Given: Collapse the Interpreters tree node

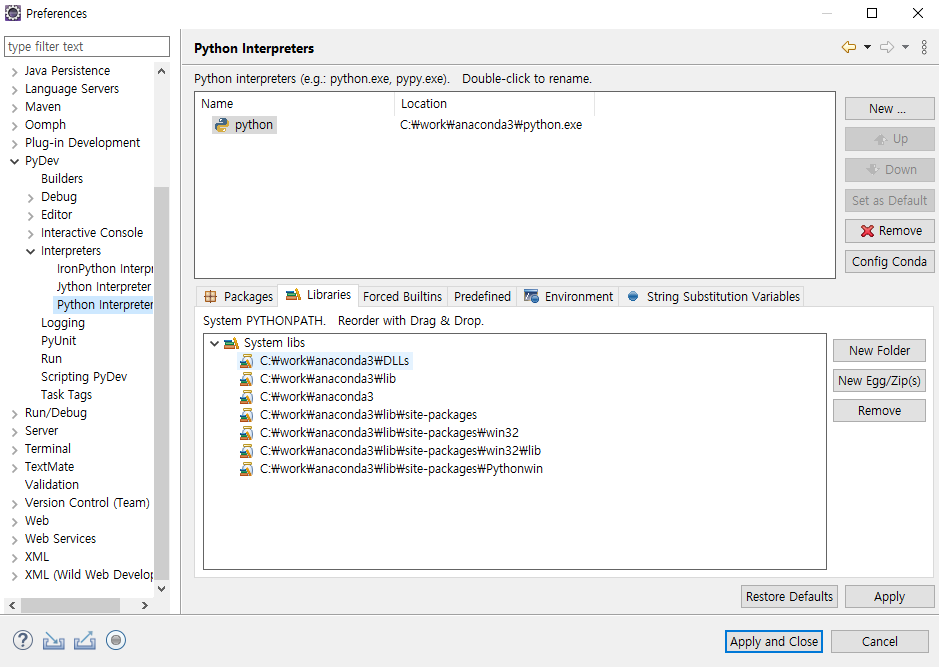Looking at the screenshot, I should (31, 251).
